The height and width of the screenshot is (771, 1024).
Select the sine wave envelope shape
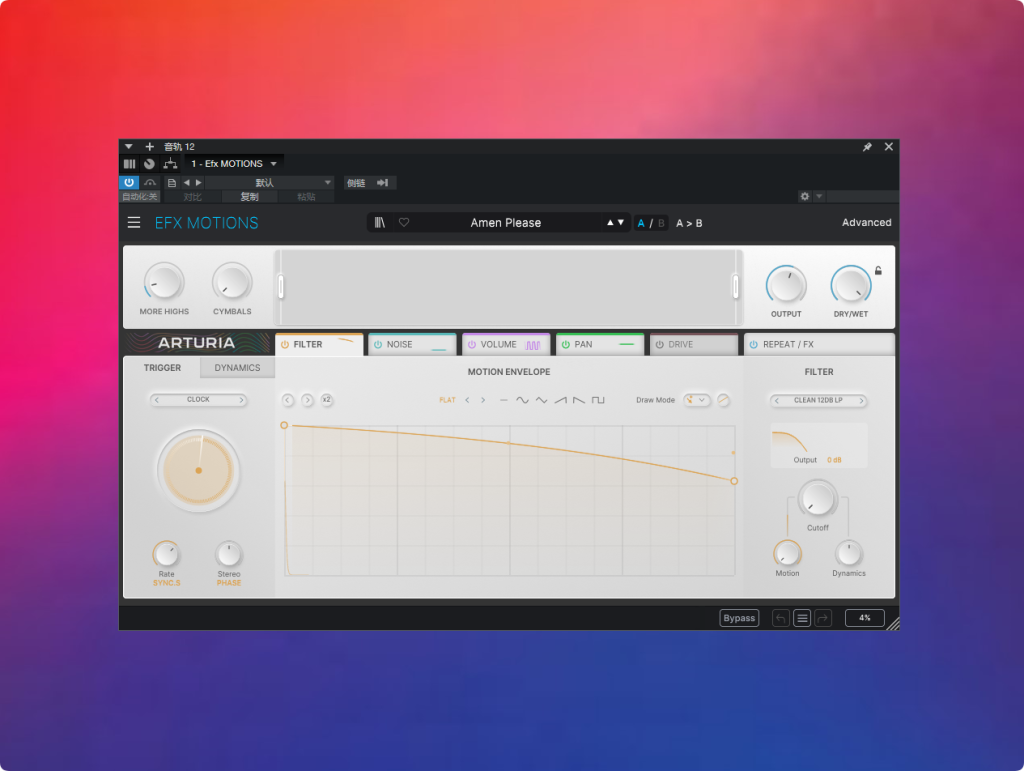(522, 400)
